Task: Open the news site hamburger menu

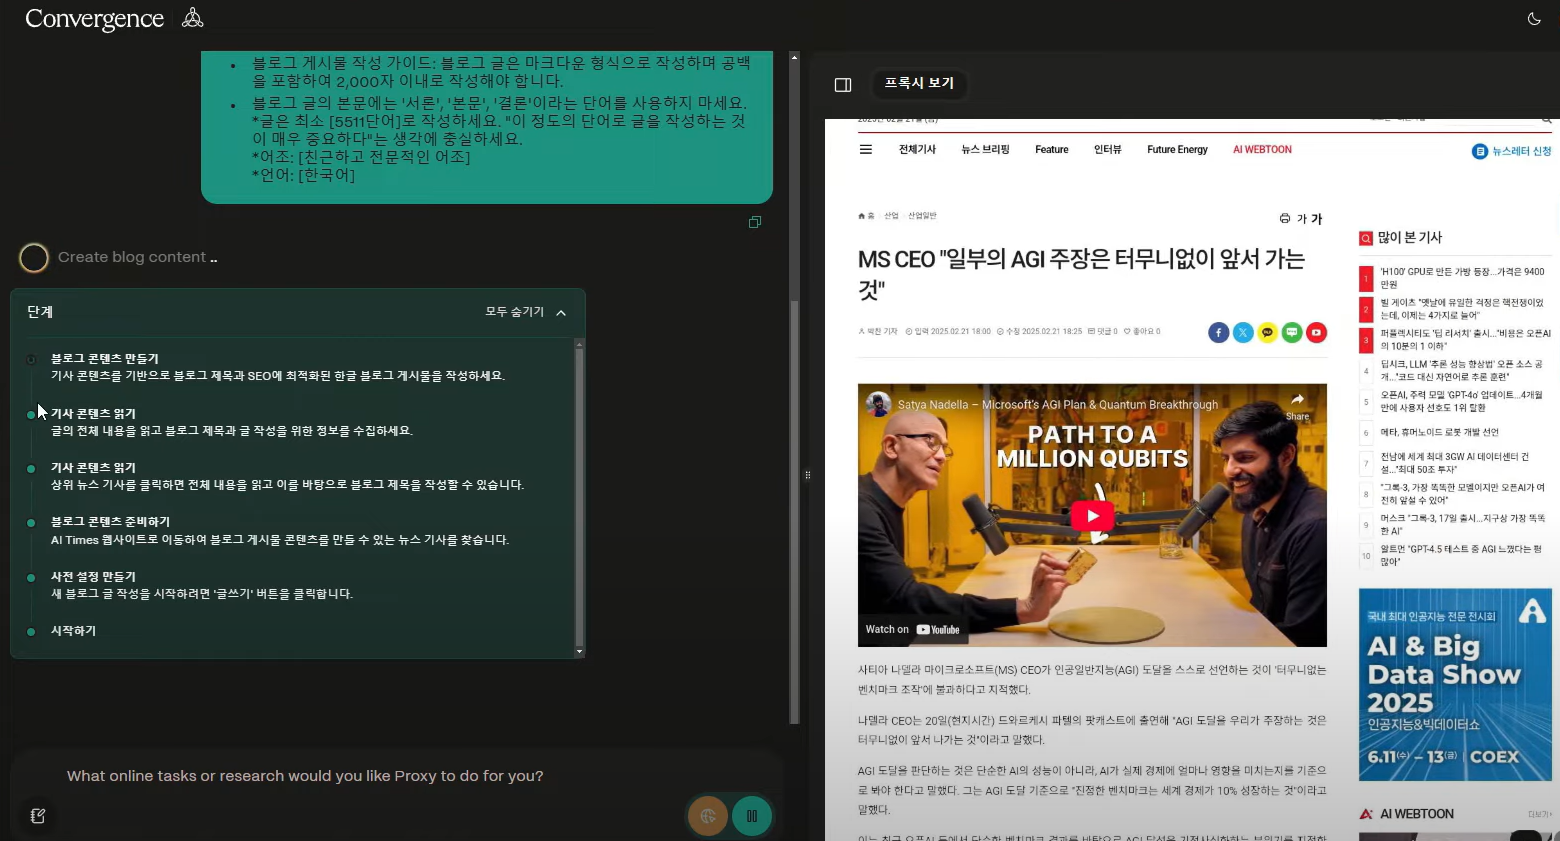Action: tap(866, 150)
